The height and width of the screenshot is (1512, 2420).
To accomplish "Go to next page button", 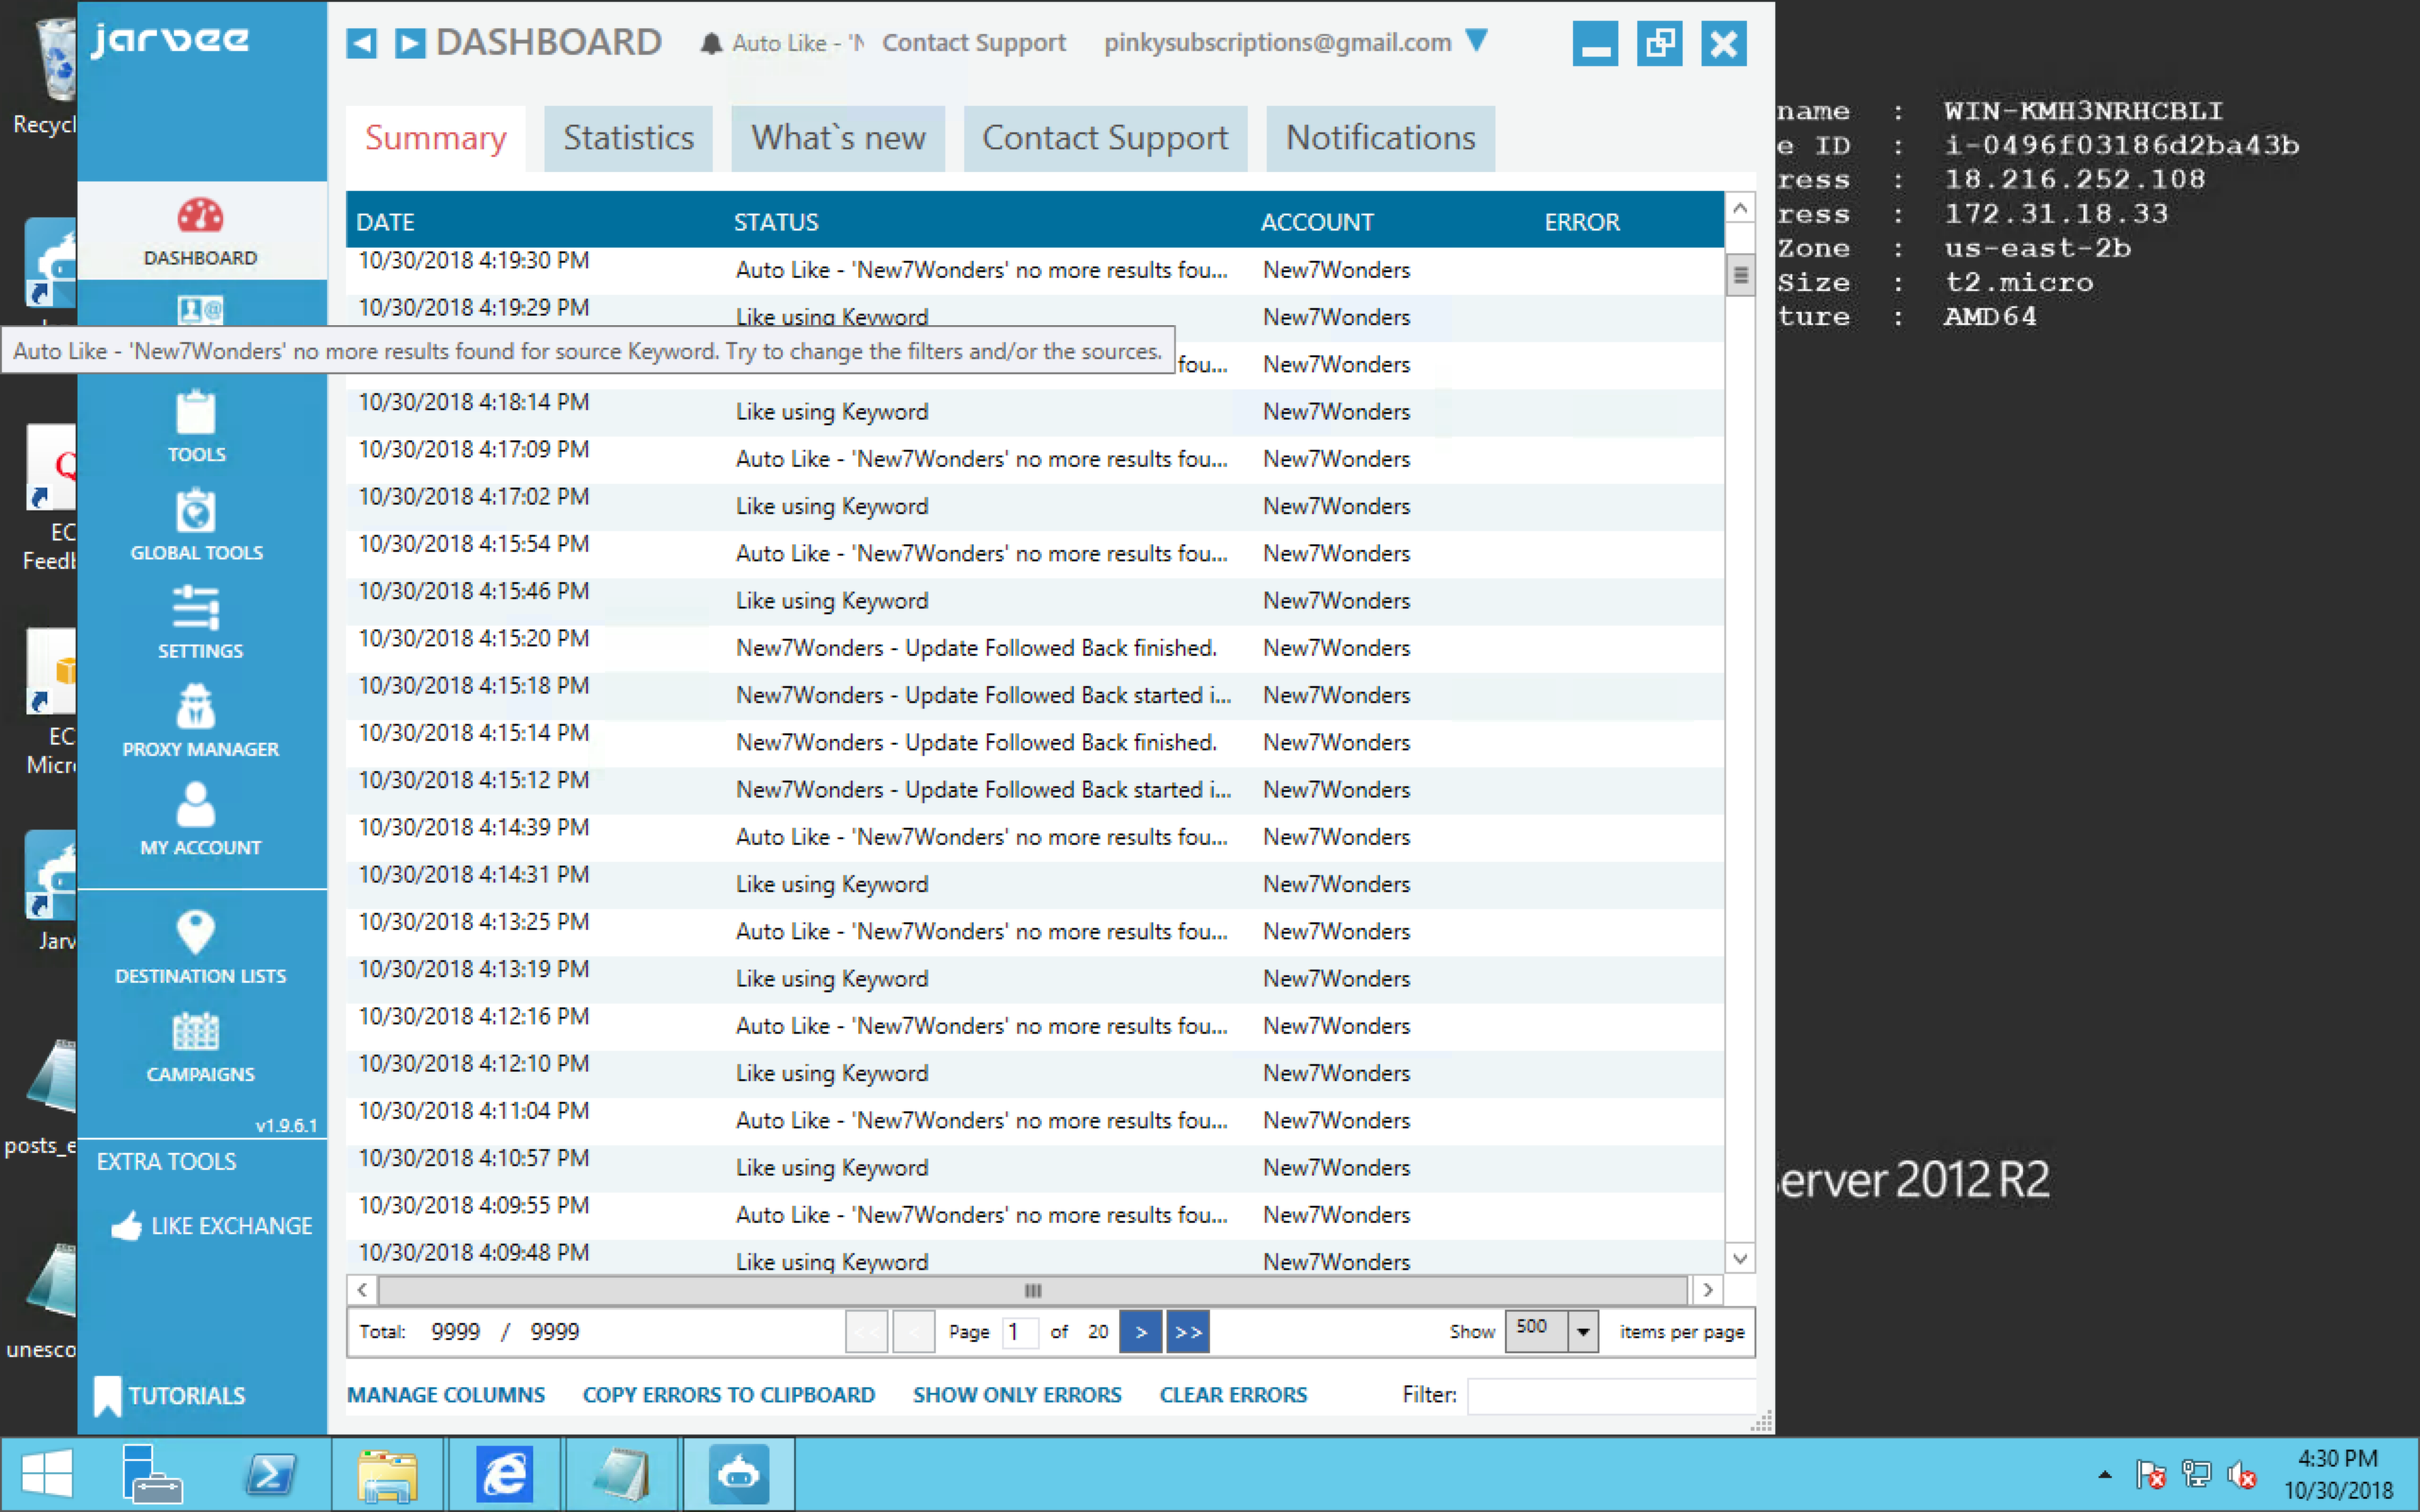I will [x=1141, y=1332].
